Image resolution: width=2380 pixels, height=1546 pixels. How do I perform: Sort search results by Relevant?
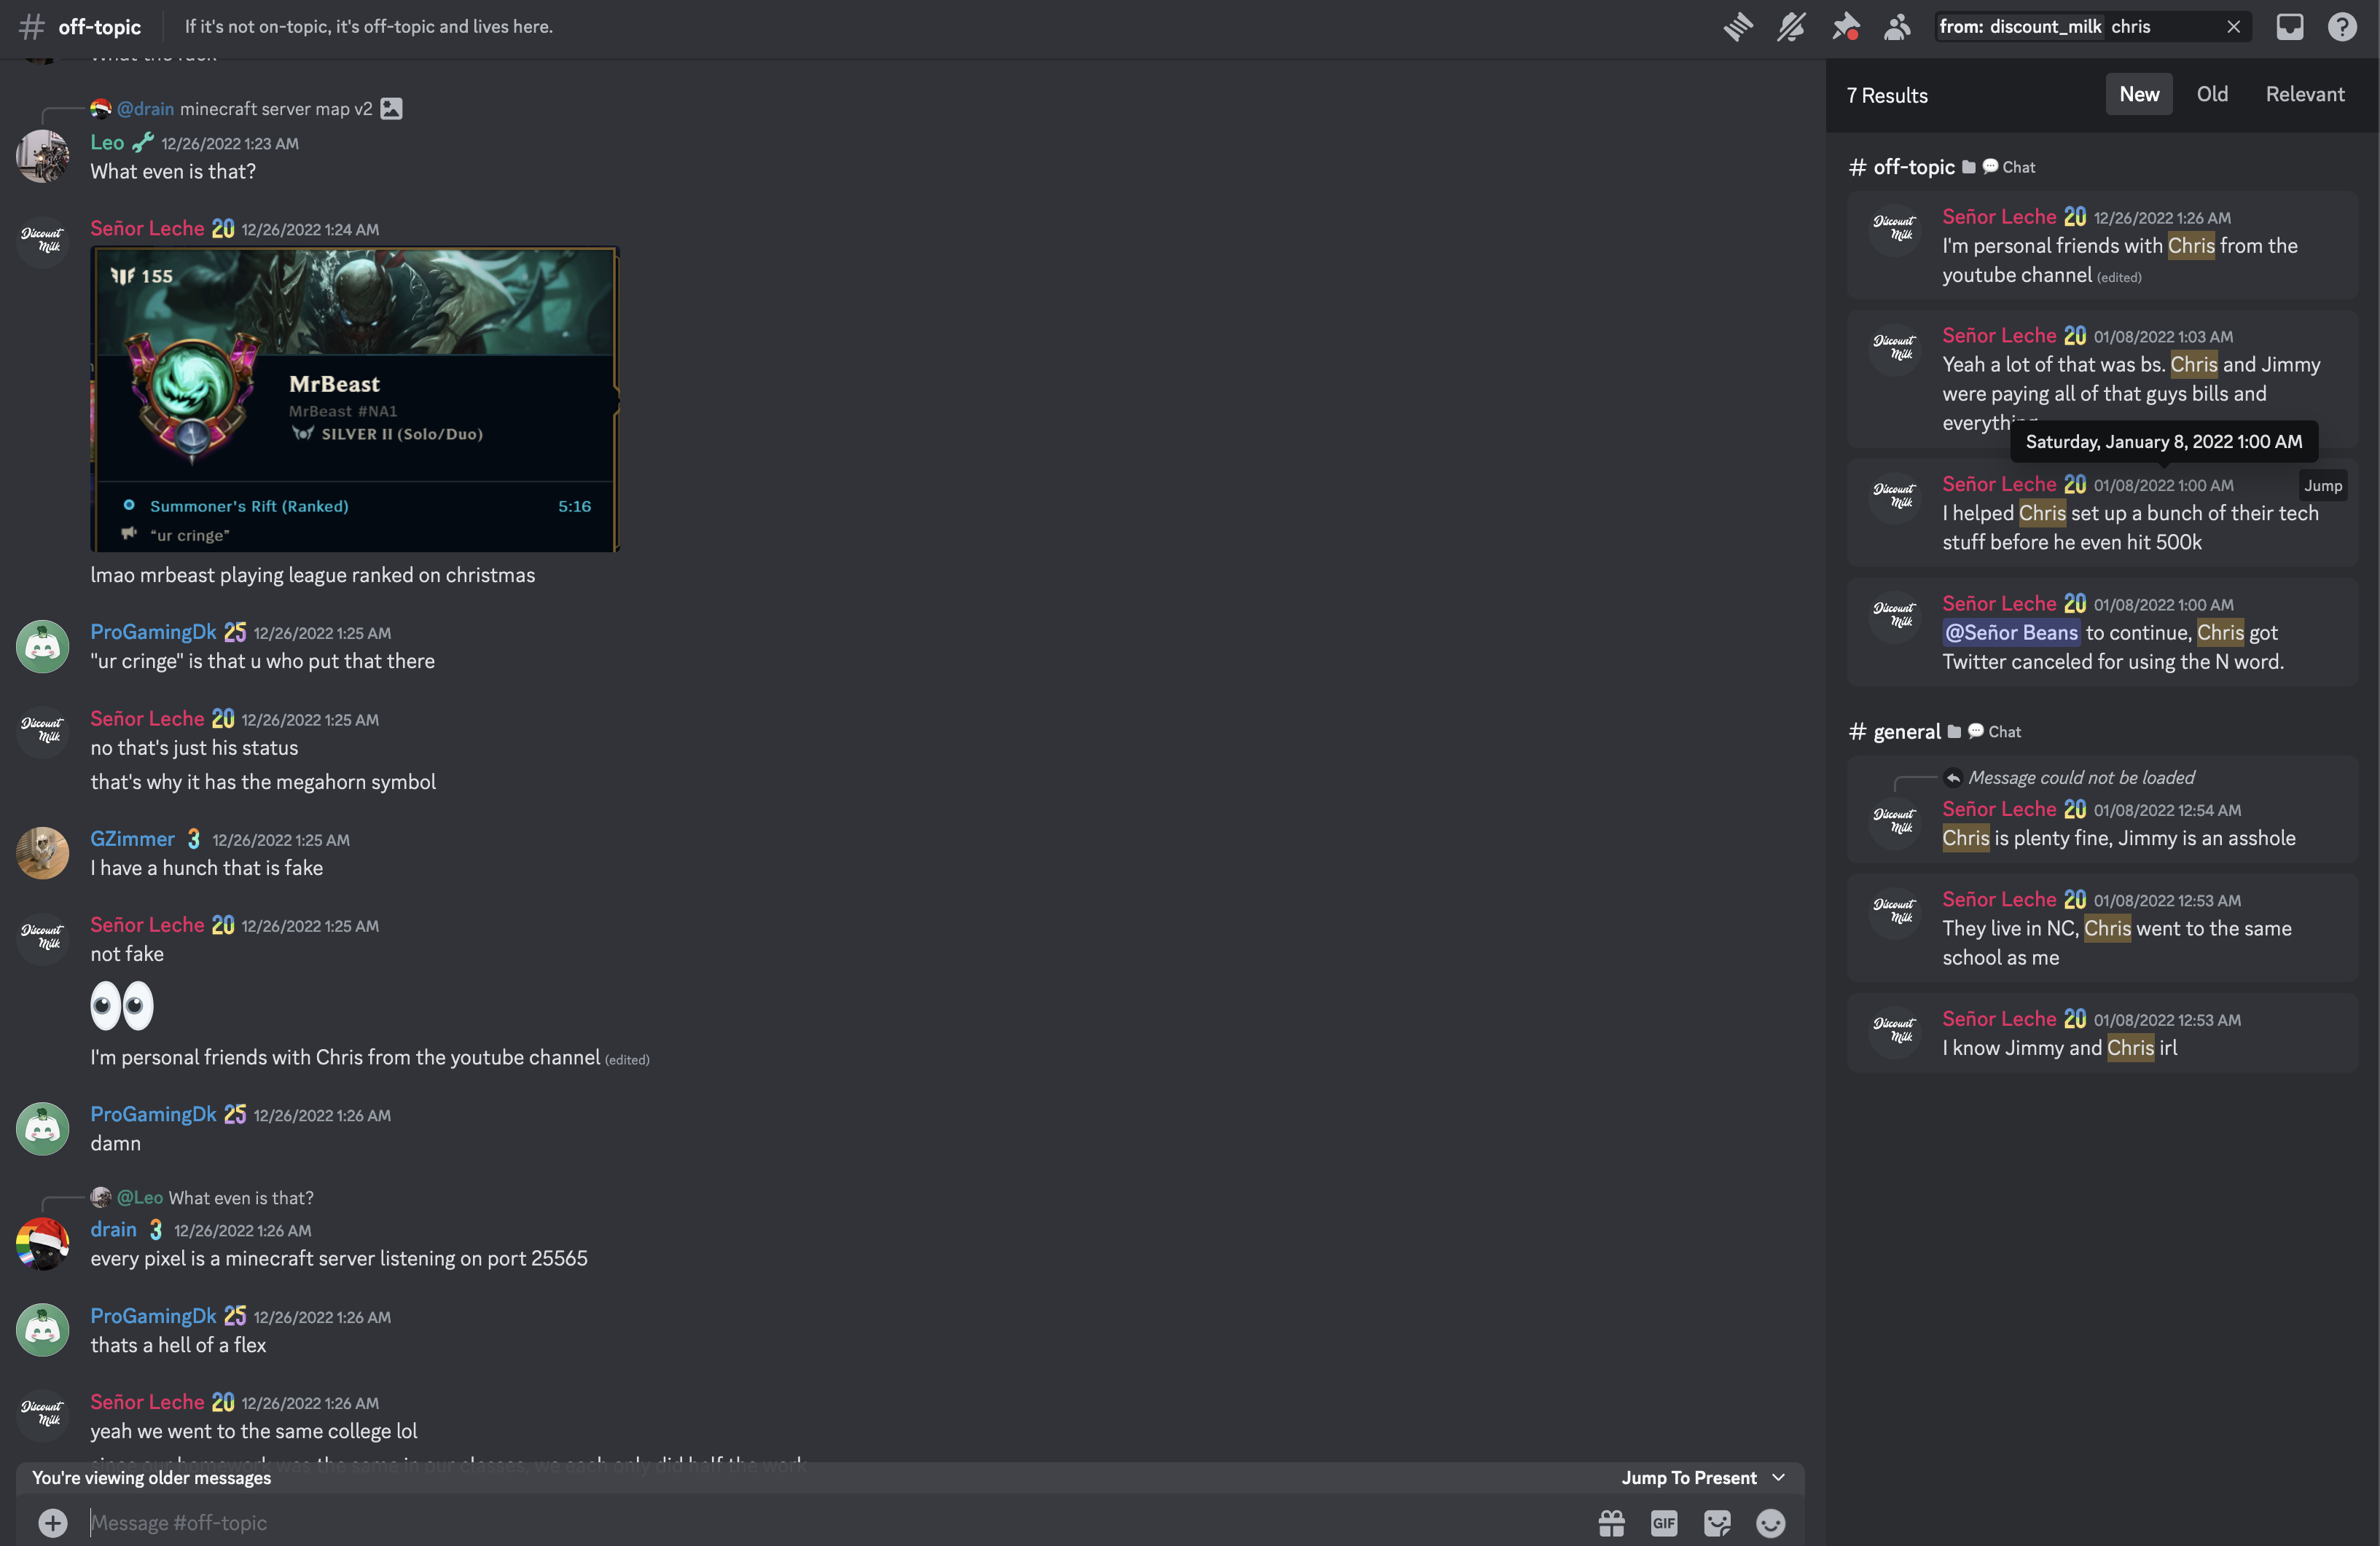click(x=2305, y=94)
